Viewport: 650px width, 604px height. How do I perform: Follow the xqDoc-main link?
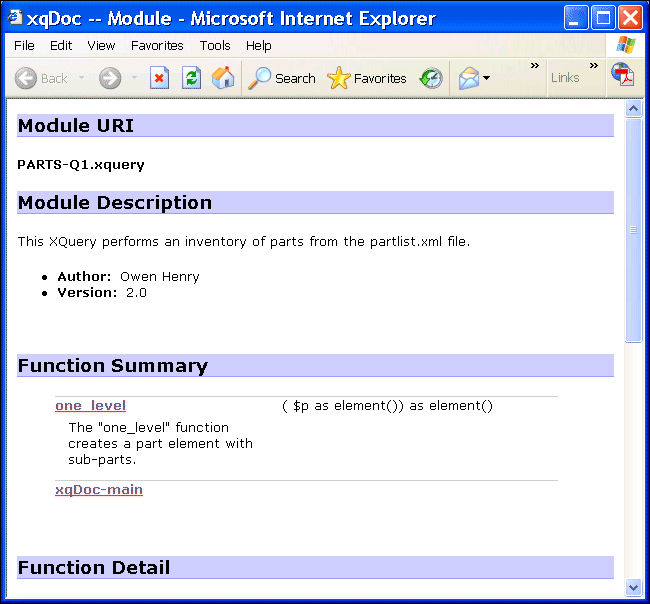coord(99,489)
